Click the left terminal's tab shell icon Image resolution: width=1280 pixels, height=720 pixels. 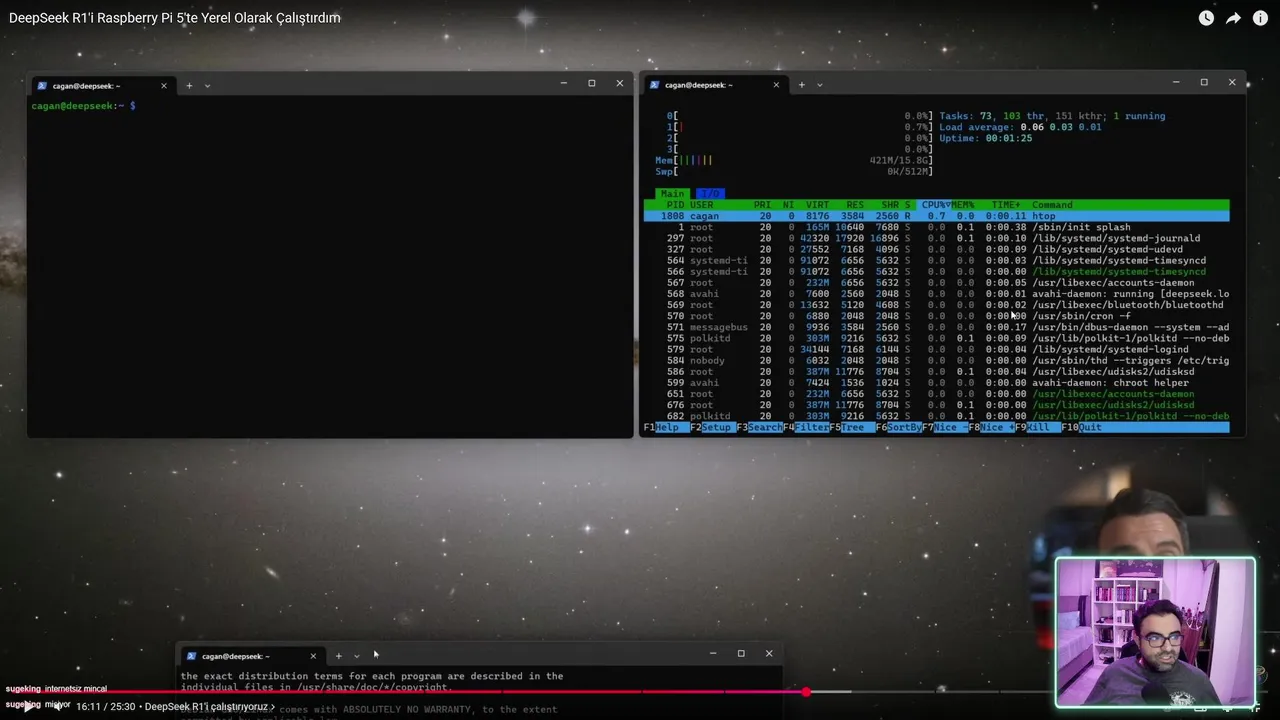click(x=42, y=85)
